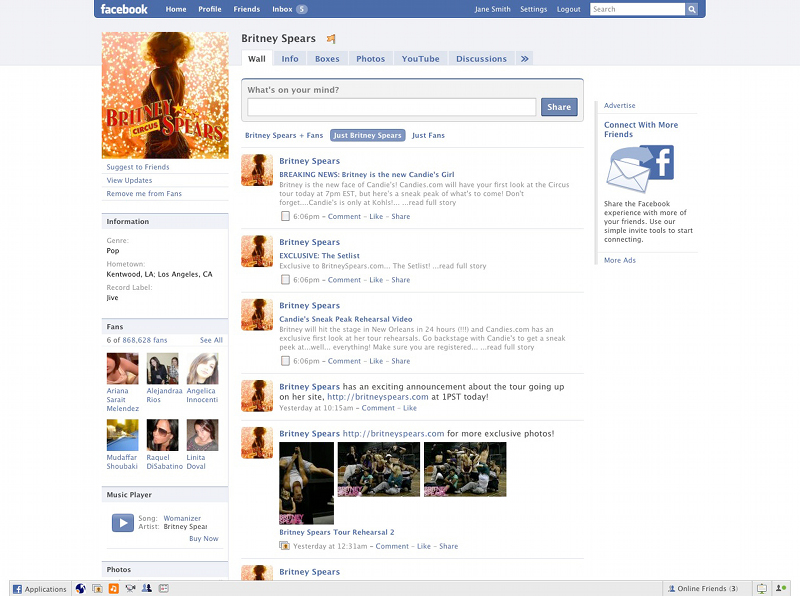Click the Advertise link
This screenshot has width=800, height=596.
pyautogui.click(x=619, y=106)
